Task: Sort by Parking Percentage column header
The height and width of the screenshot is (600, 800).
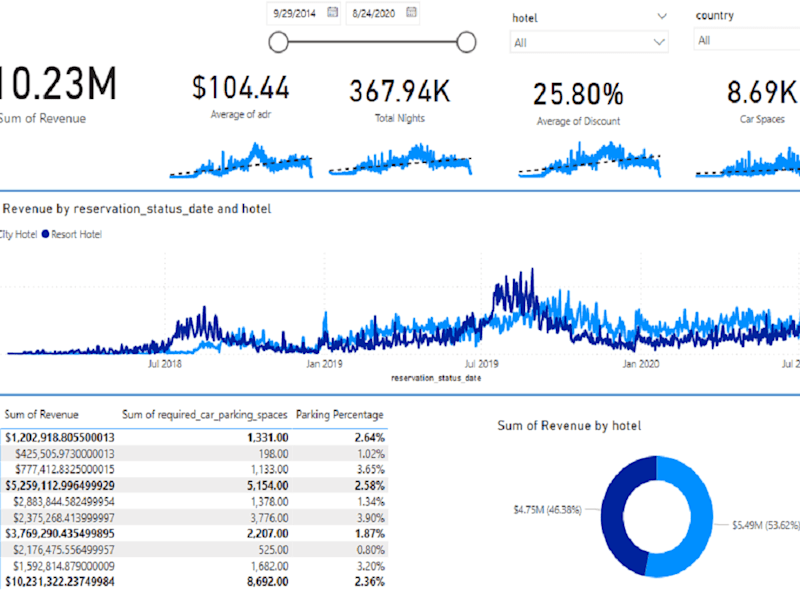Action: coord(340,414)
